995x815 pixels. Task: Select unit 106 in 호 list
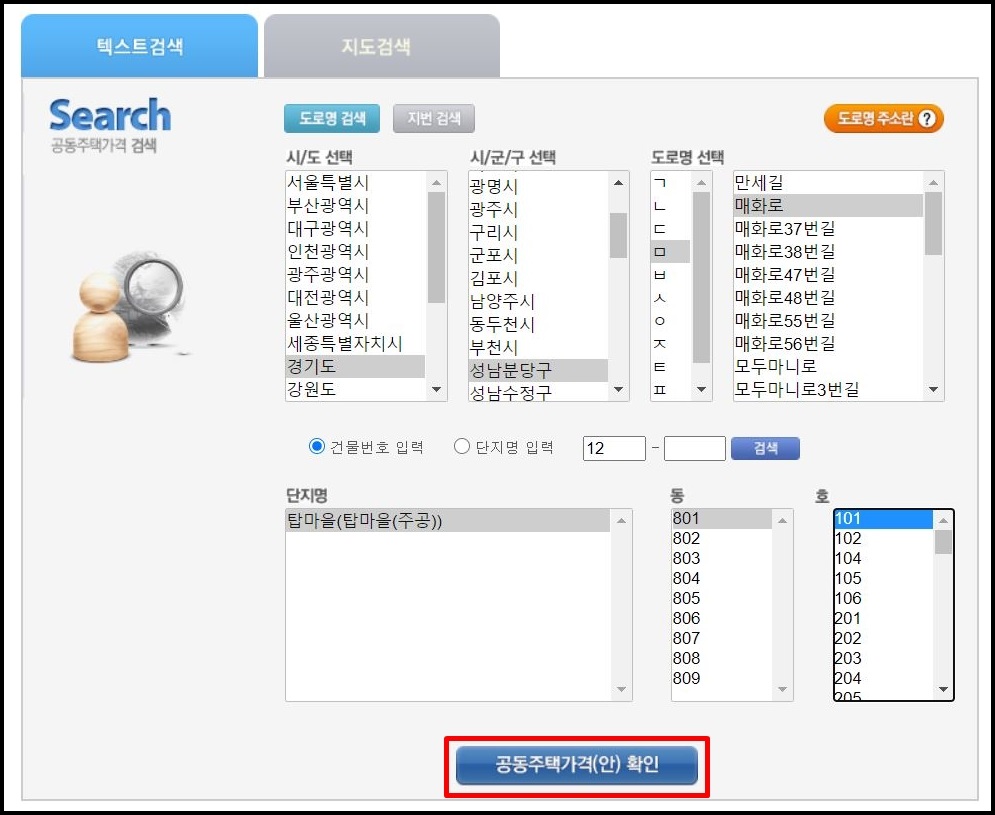click(883, 599)
